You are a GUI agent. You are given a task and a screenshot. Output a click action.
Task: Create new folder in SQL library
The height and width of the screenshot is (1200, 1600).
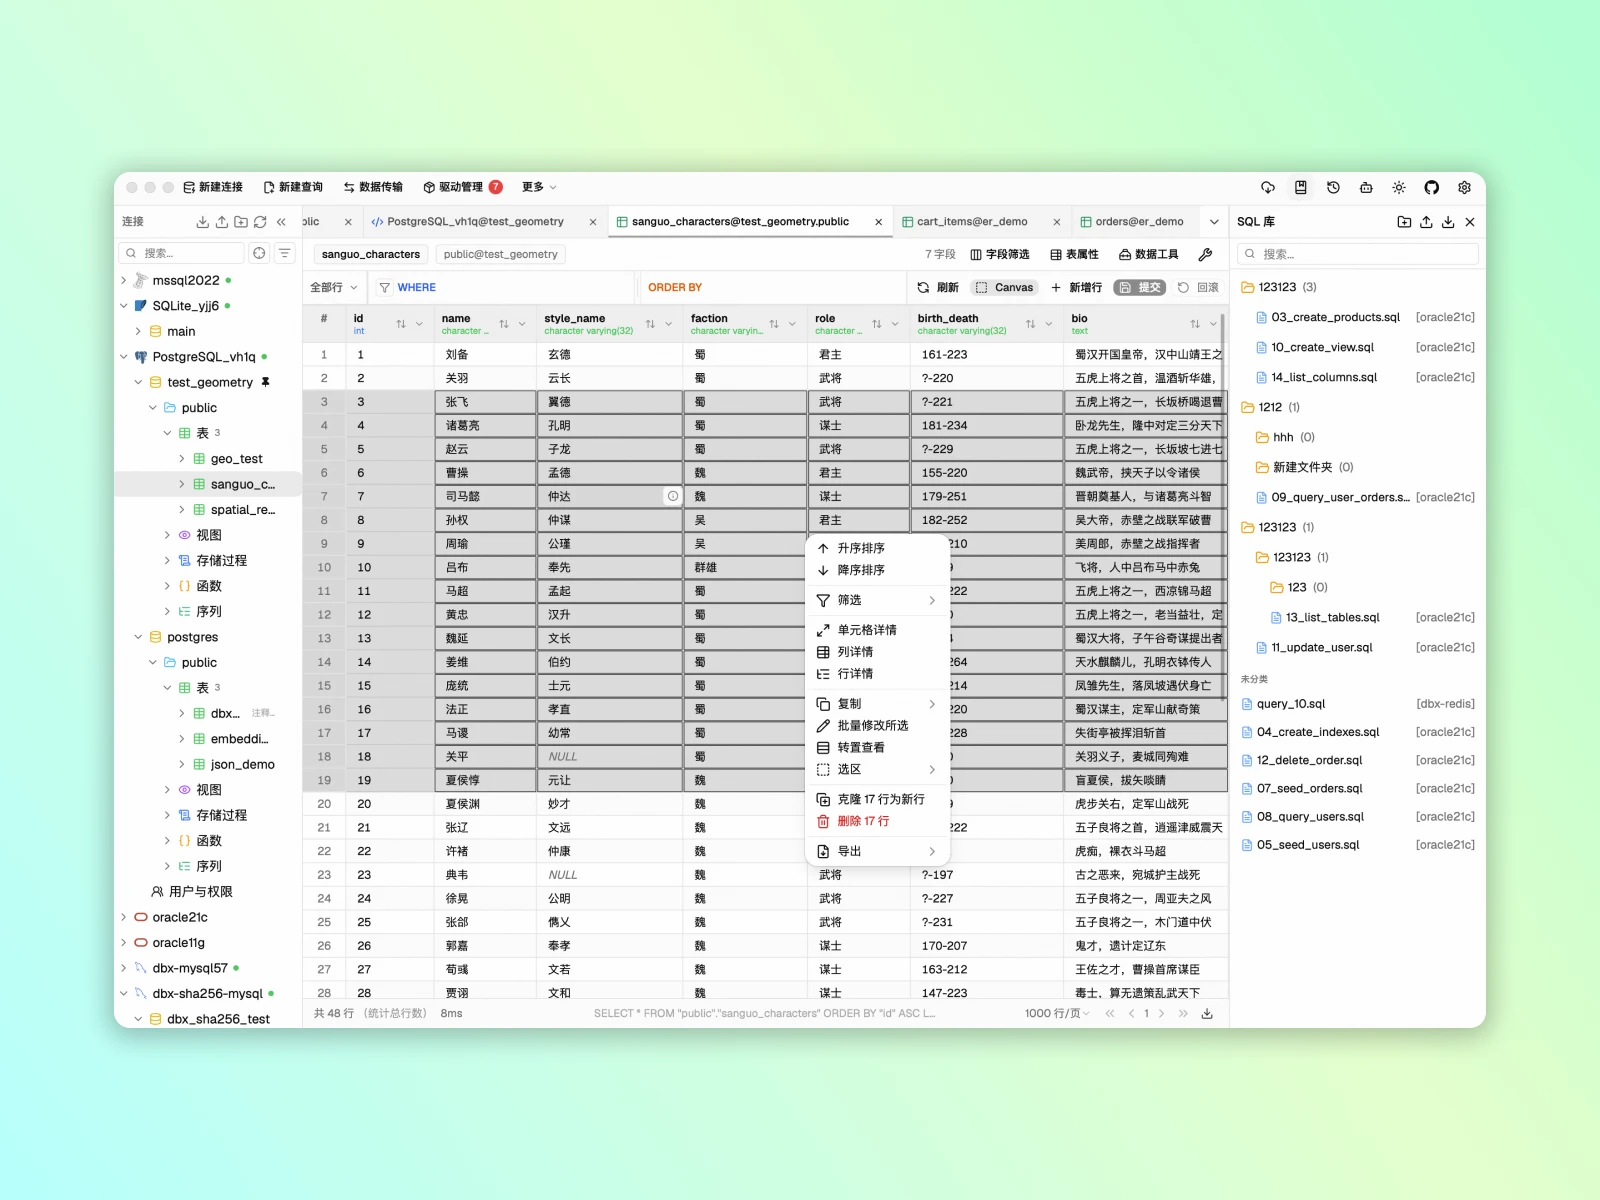(1404, 222)
